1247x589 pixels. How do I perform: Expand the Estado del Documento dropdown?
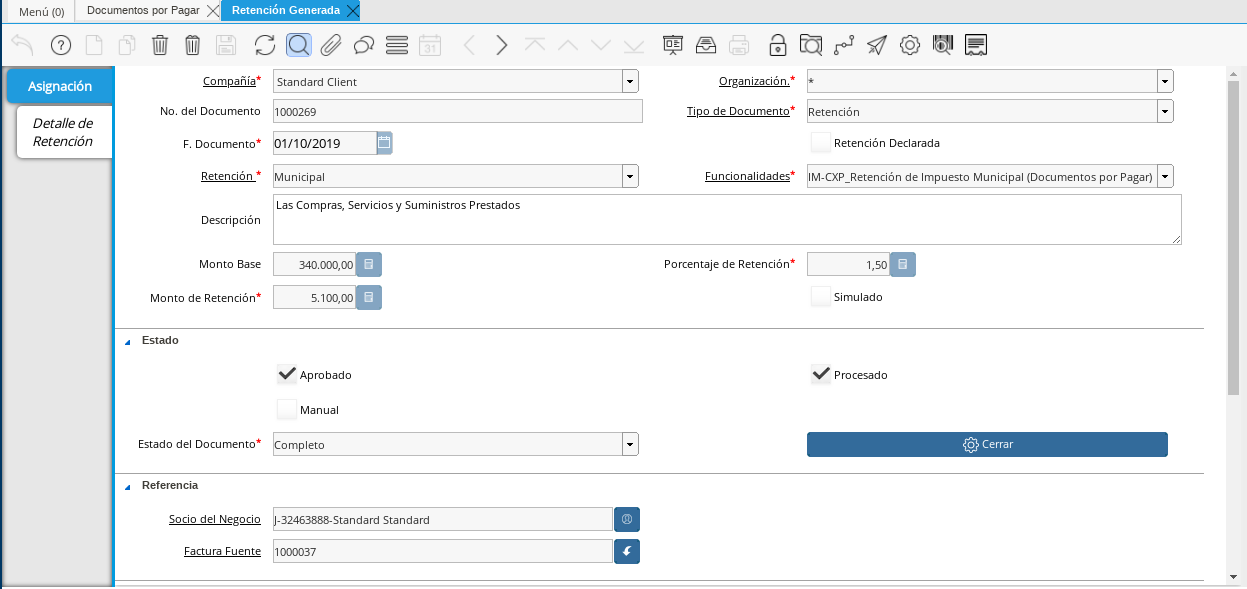coord(630,445)
